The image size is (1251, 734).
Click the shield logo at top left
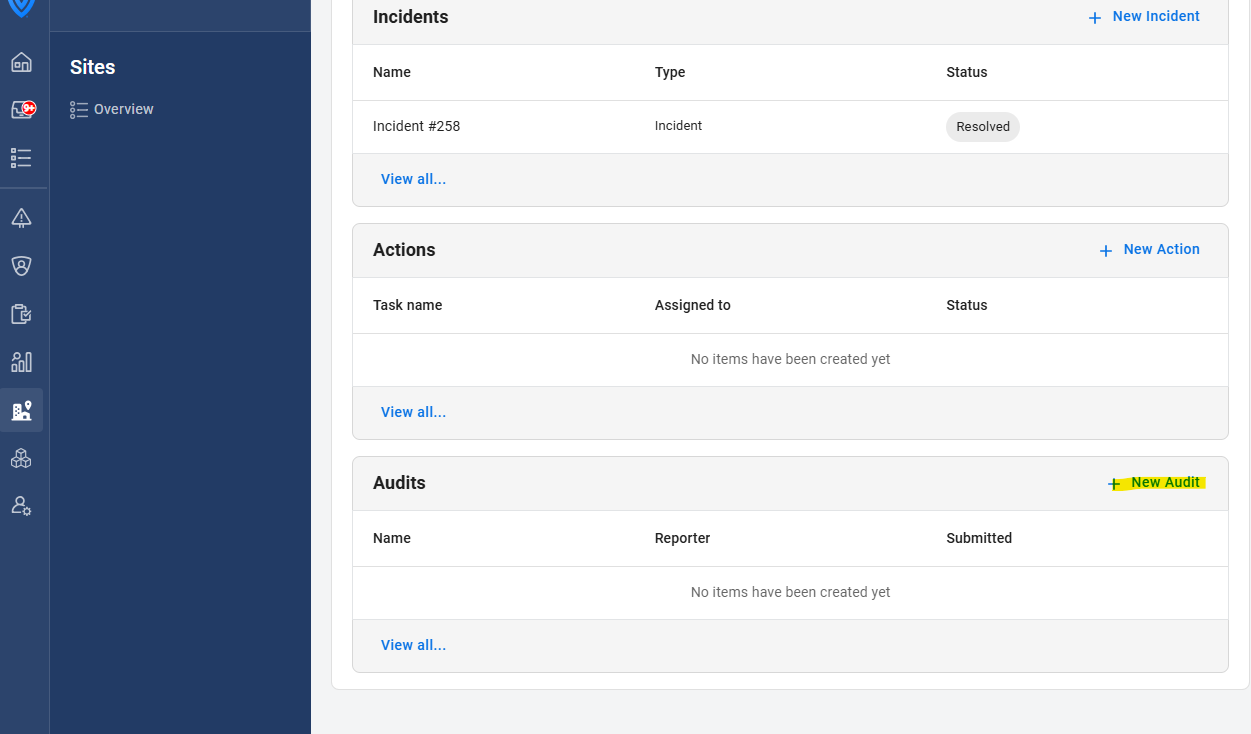pos(21,8)
